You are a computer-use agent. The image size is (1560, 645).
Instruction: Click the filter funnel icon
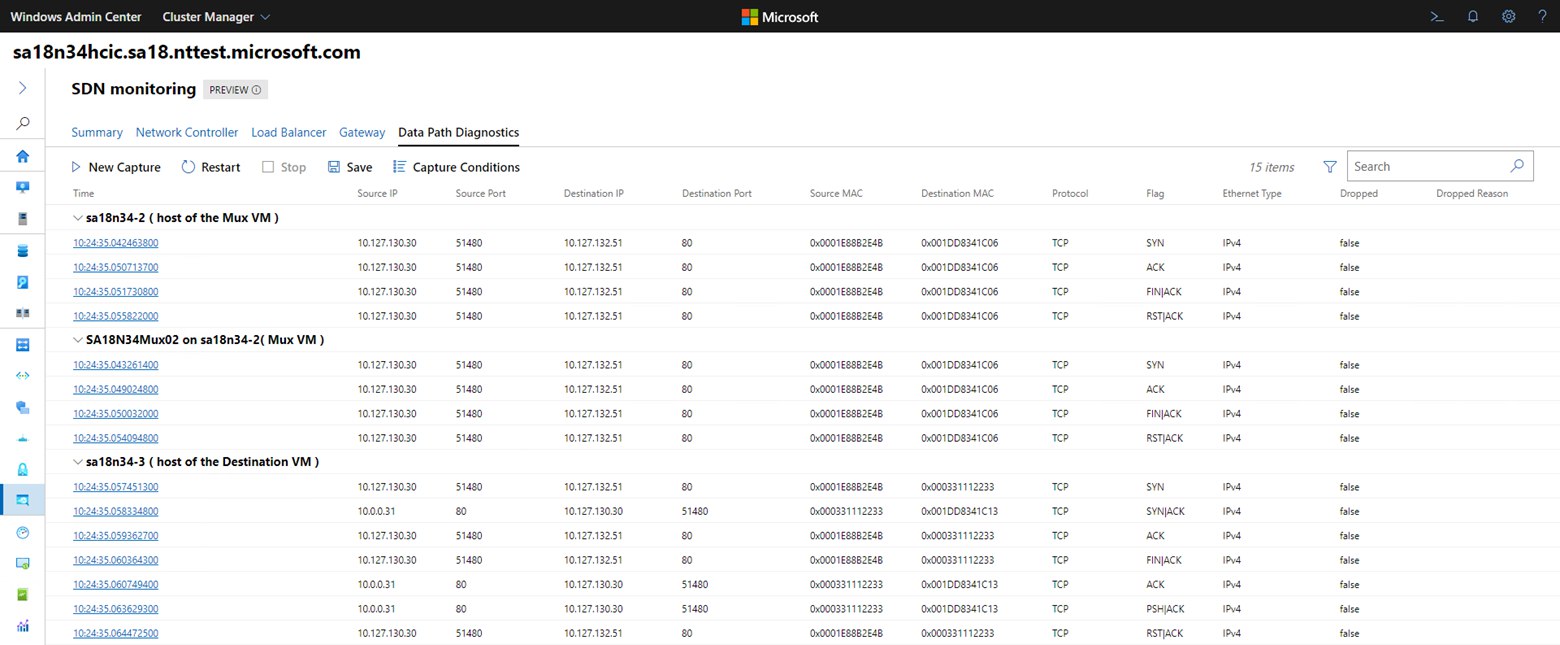point(1329,167)
